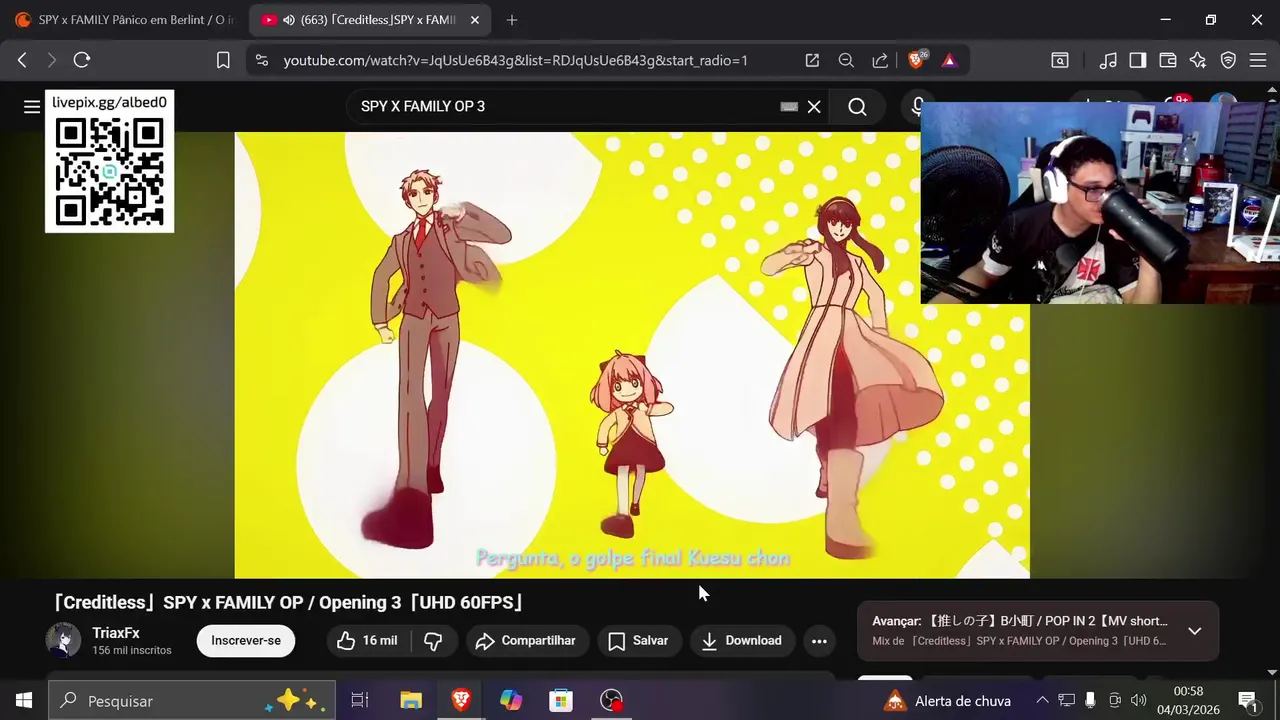Close the Creditless SPY x FAMILY tab
1280x720 pixels.
(475, 20)
